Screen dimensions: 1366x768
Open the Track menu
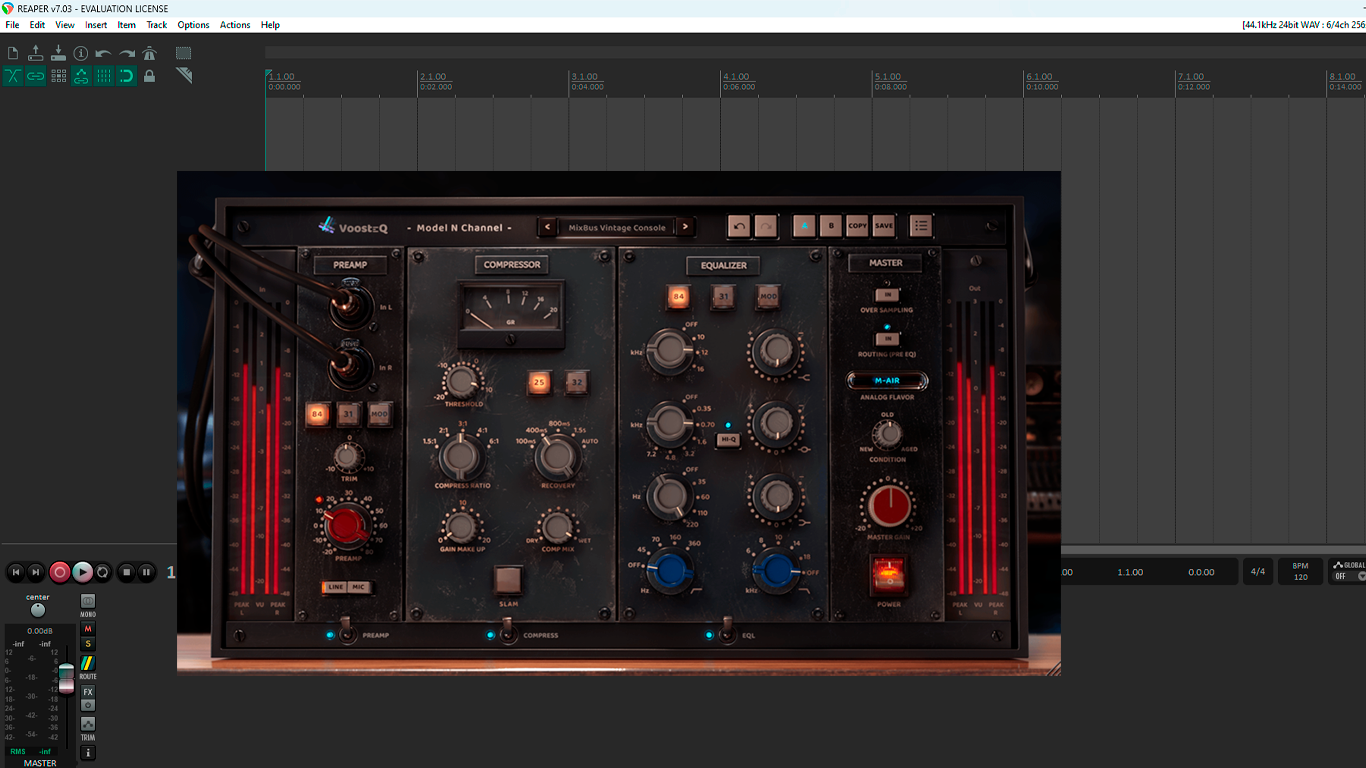157,25
